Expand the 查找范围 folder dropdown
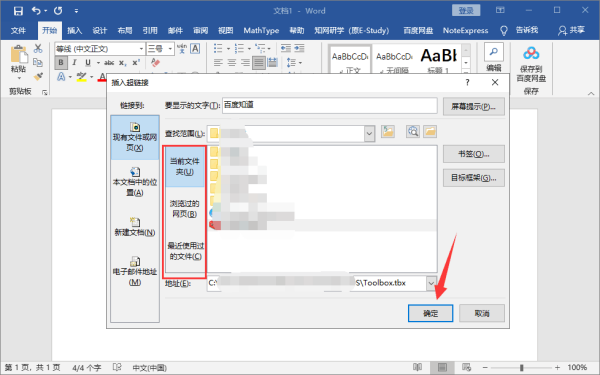 pos(369,134)
